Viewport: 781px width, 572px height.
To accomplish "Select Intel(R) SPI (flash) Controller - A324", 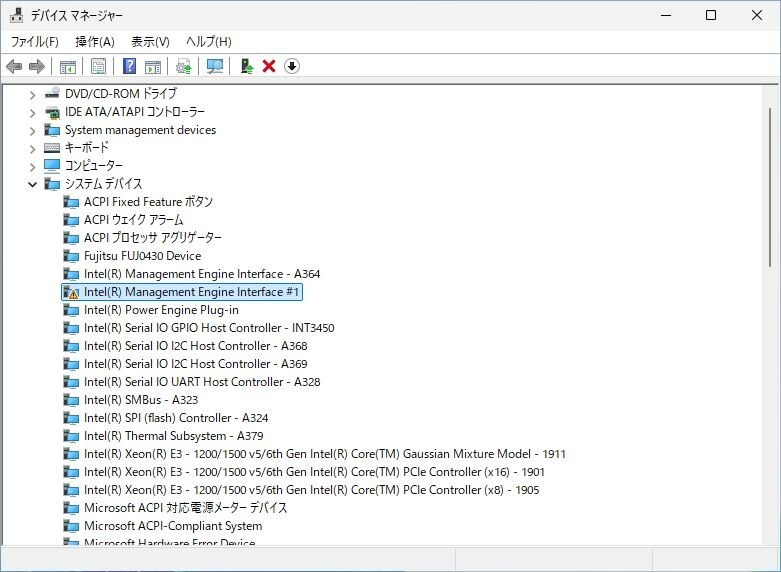I will tap(176, 418).
